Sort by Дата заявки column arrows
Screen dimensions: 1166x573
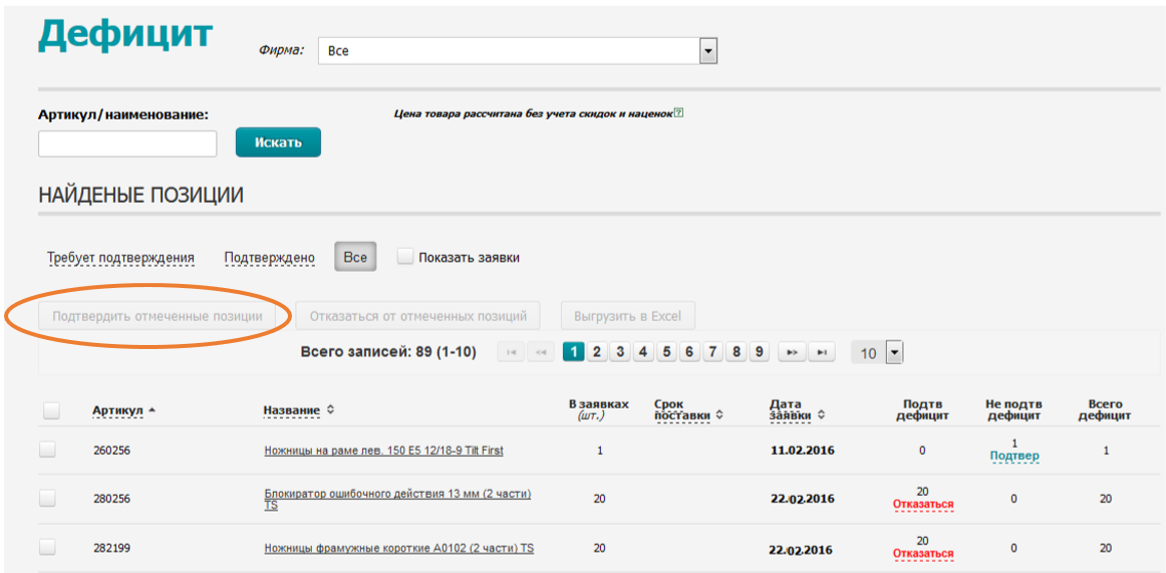[820, 415]
